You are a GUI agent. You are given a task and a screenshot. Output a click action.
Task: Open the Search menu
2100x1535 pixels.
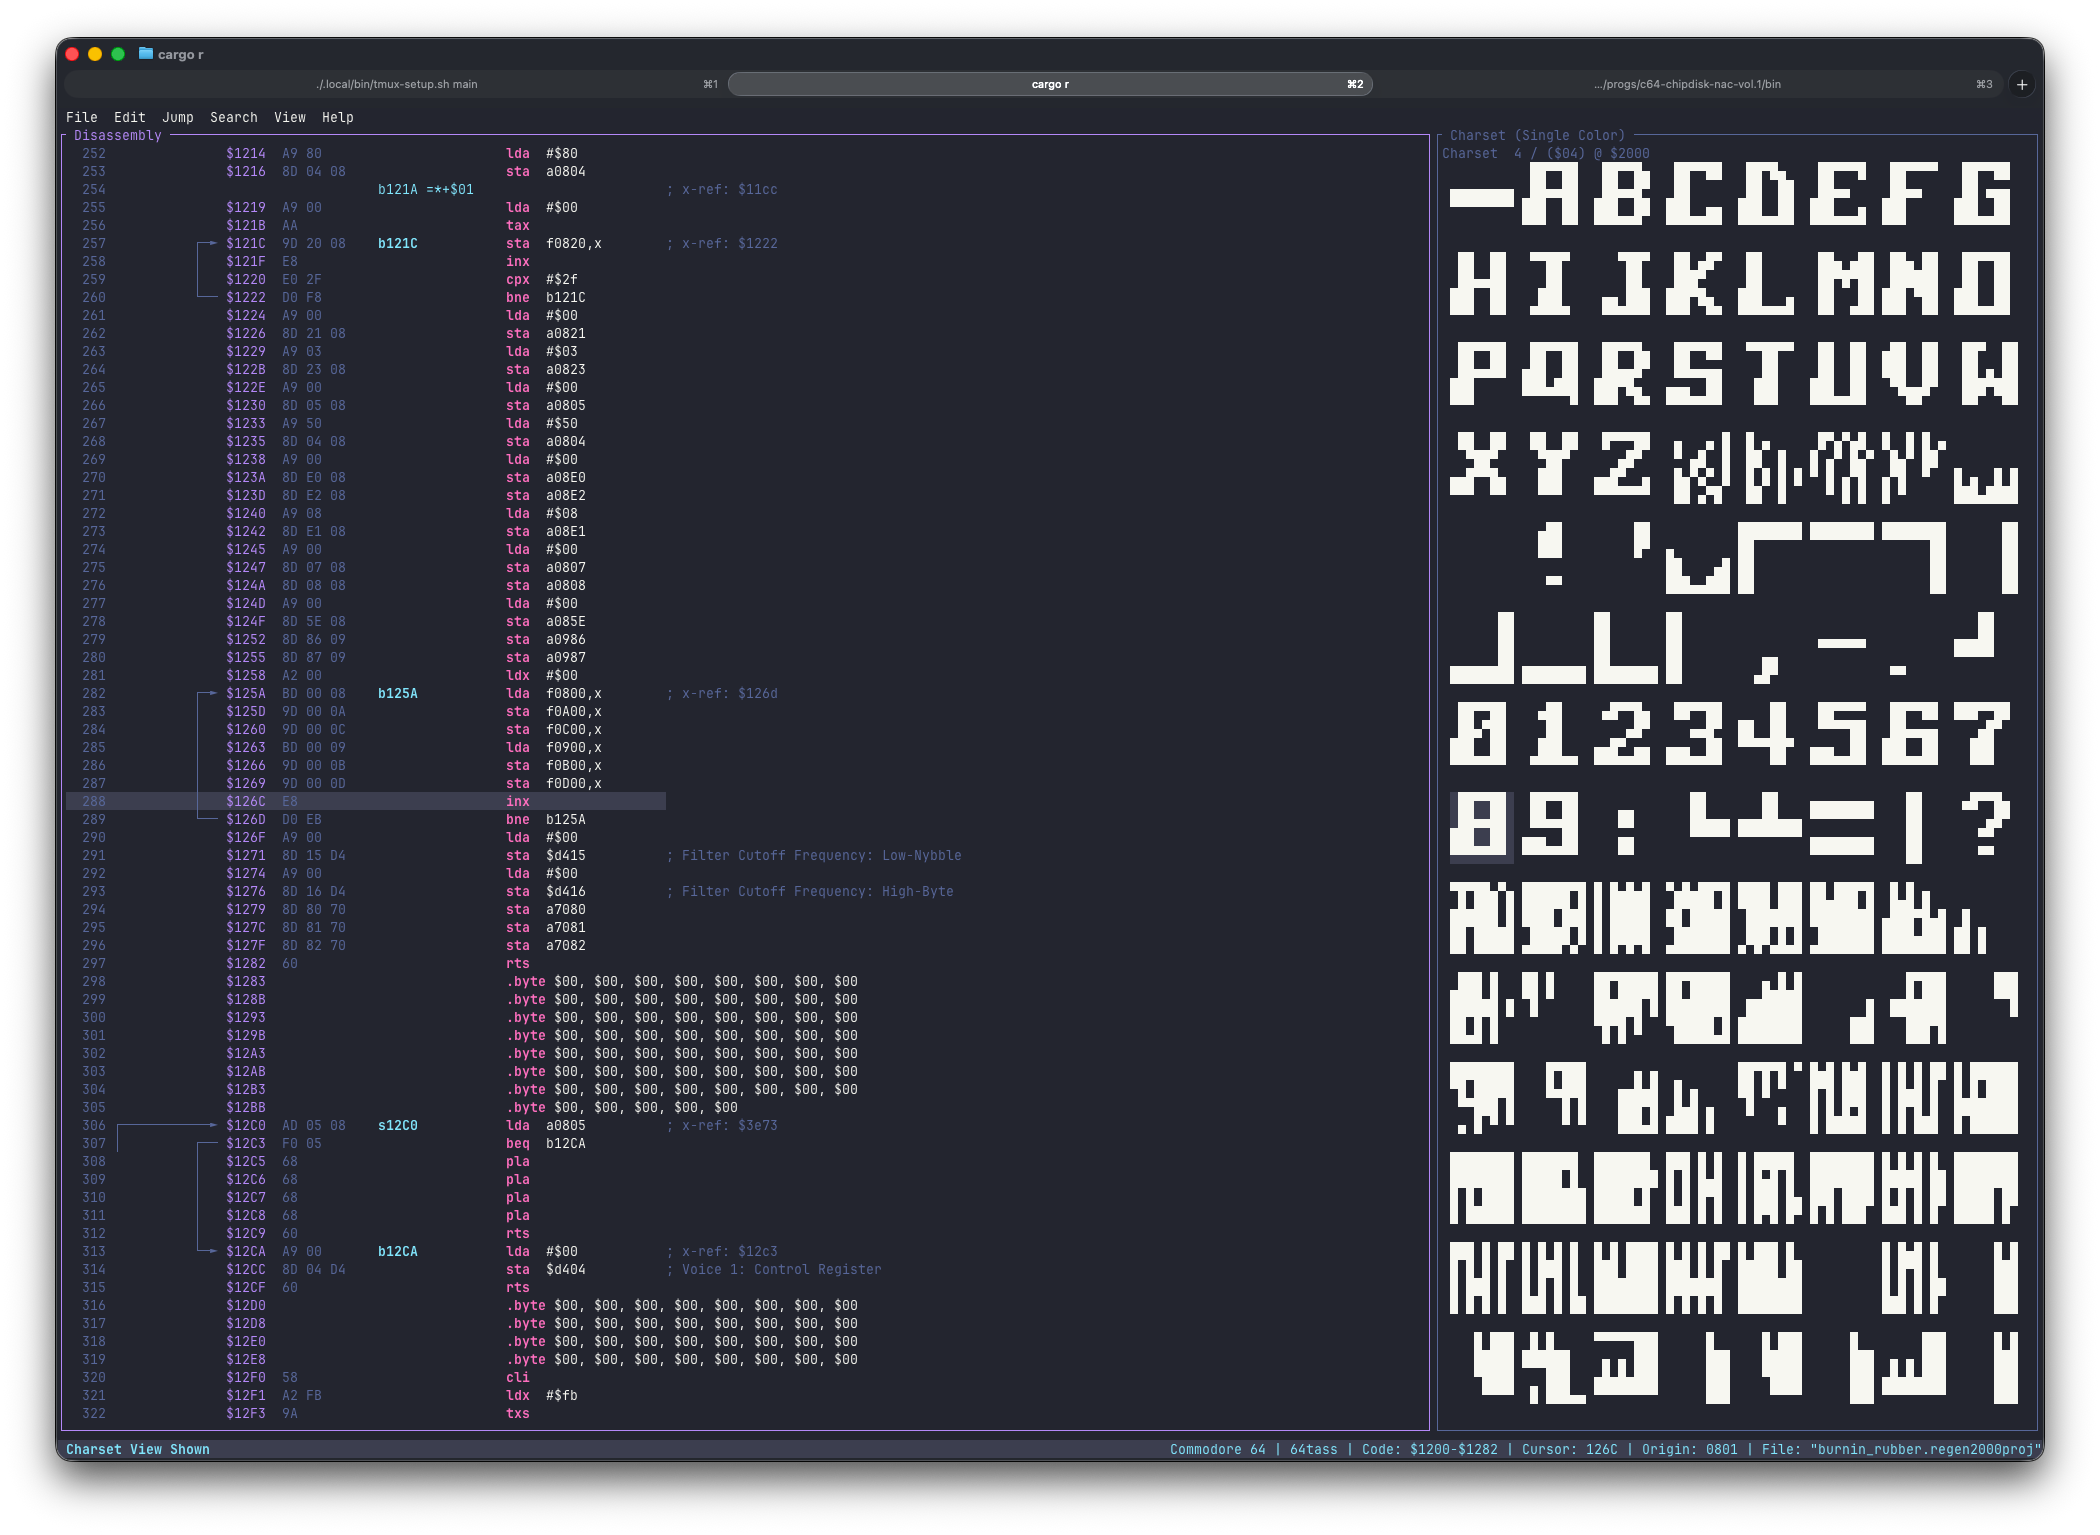click(x=234, y=117)
